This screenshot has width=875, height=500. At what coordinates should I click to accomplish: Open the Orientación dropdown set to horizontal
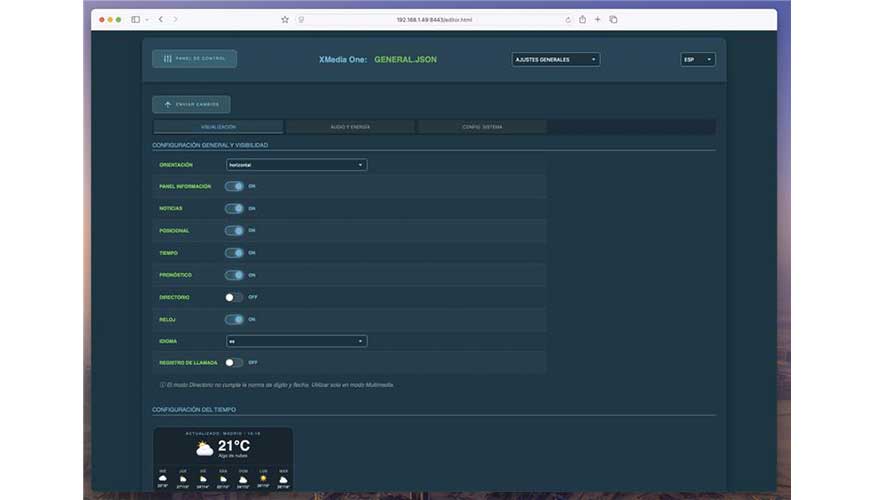297,165
